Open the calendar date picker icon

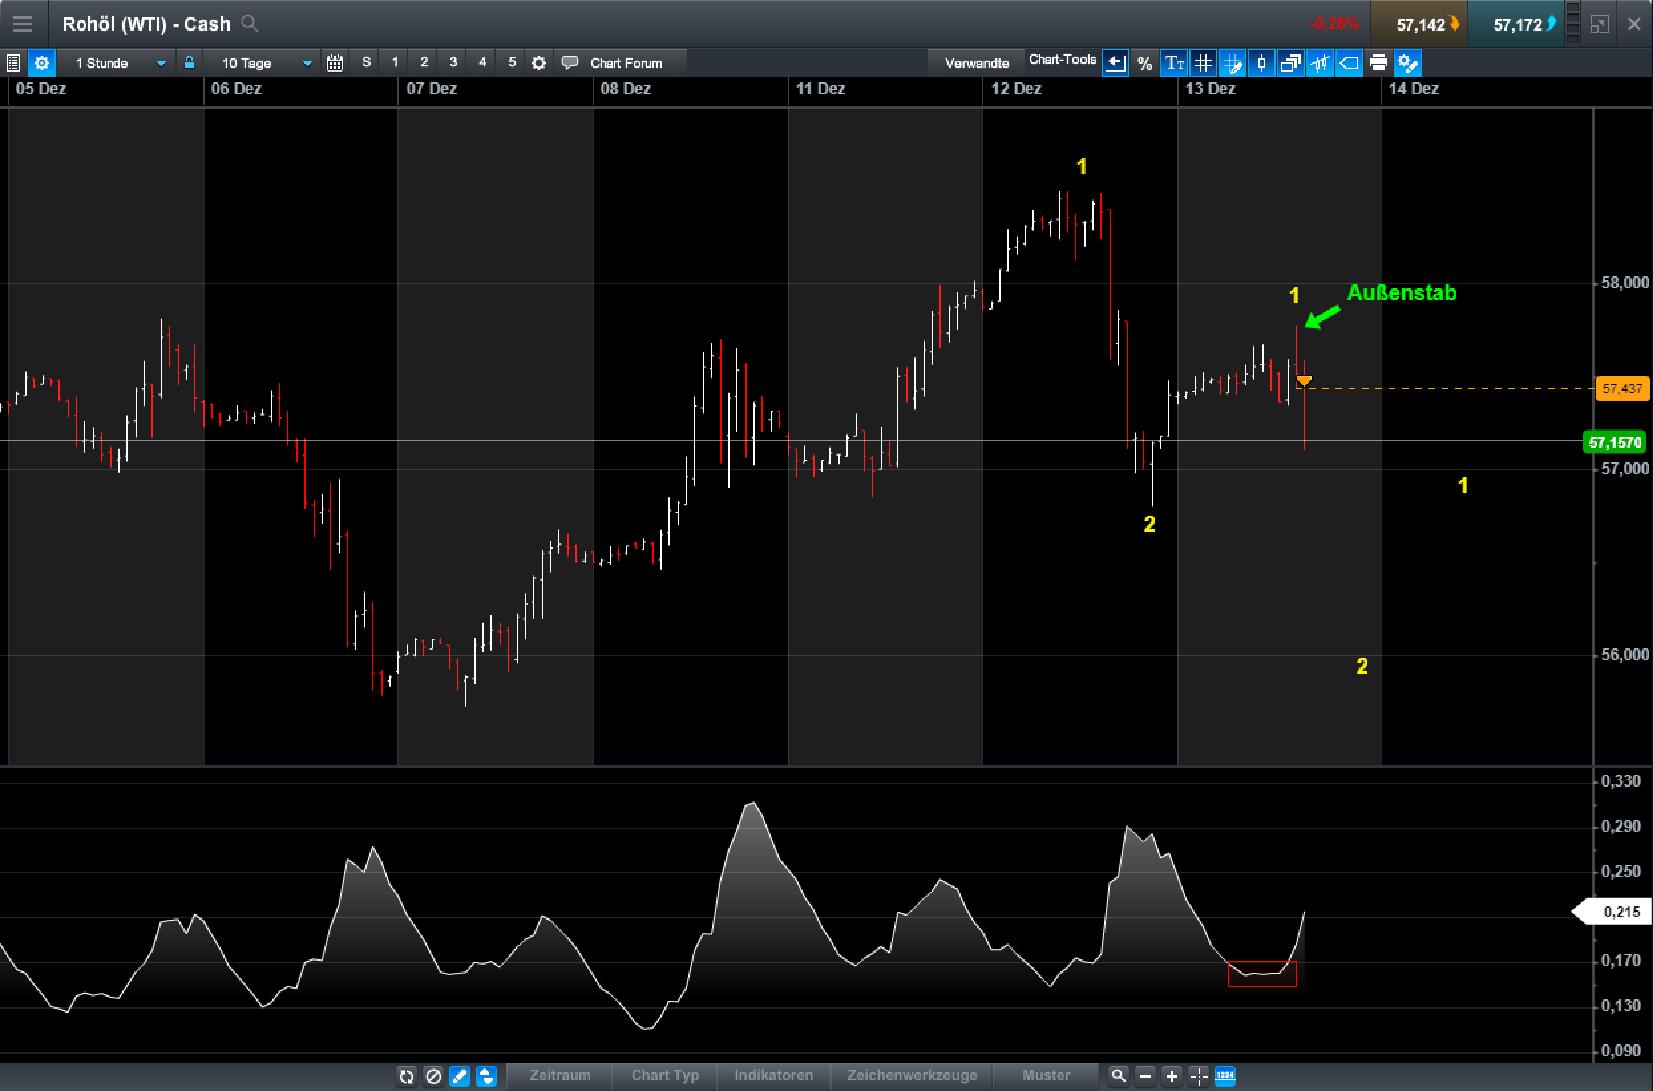click(335, 62)
